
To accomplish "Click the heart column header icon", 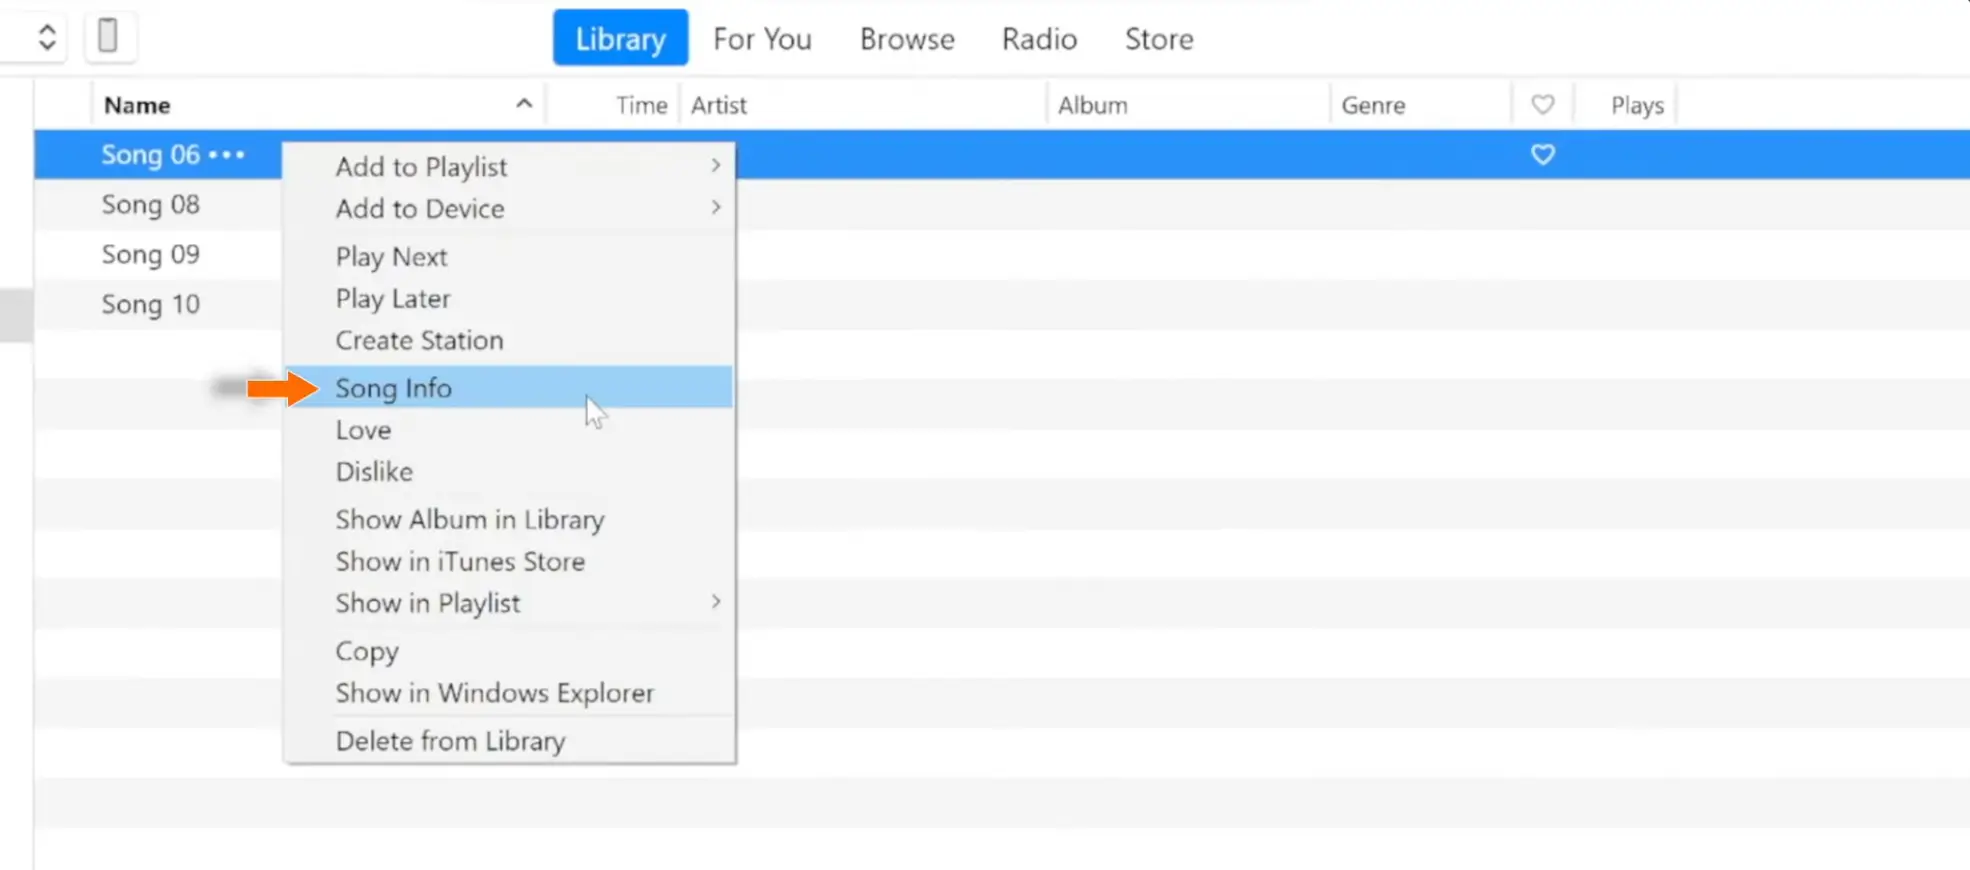I will point(1543,105).
